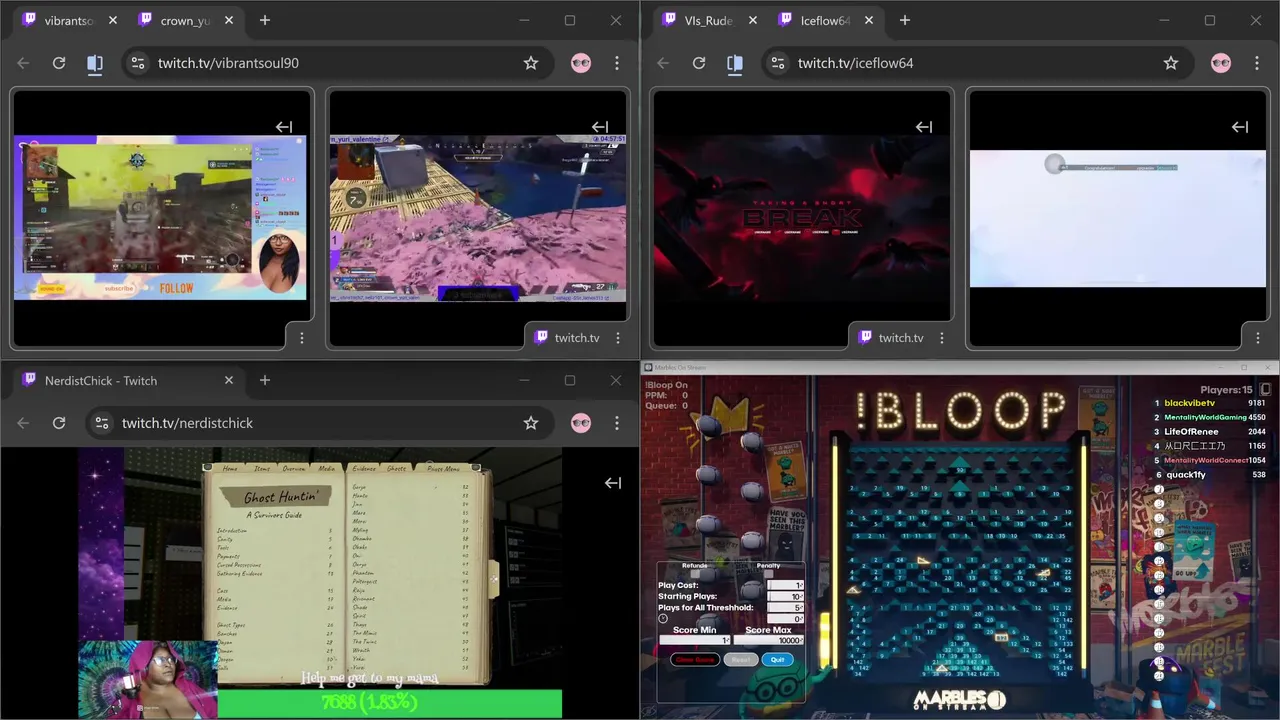Click the Score Min input field
Screen dimensions: 1280x720
click(x=695, y=640)
